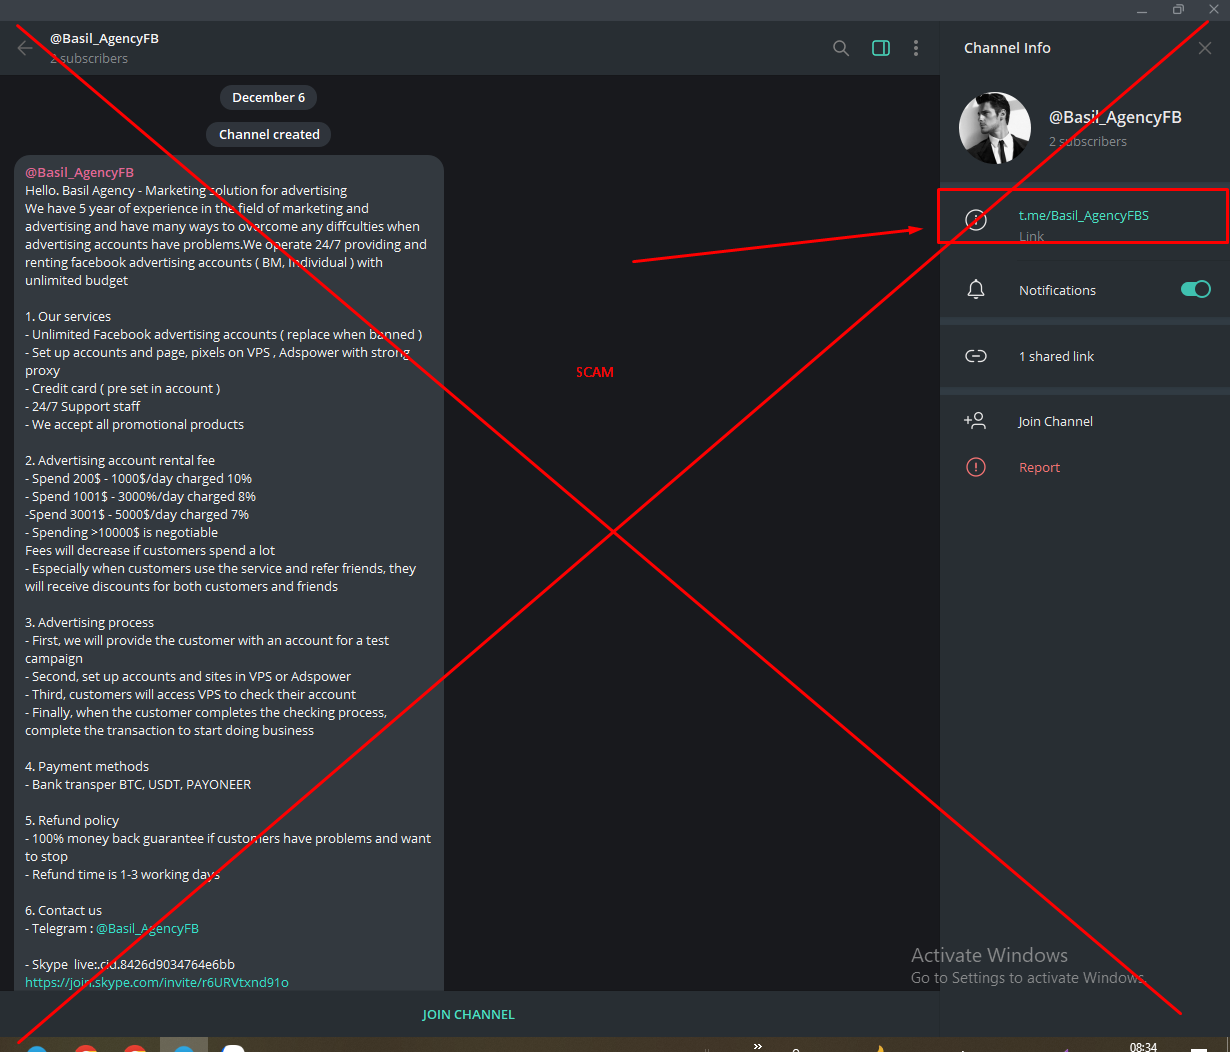This screenshot has height=1052, width=1230.
Task: Minimize the Telegram window
Action: tap(1142, 10)
